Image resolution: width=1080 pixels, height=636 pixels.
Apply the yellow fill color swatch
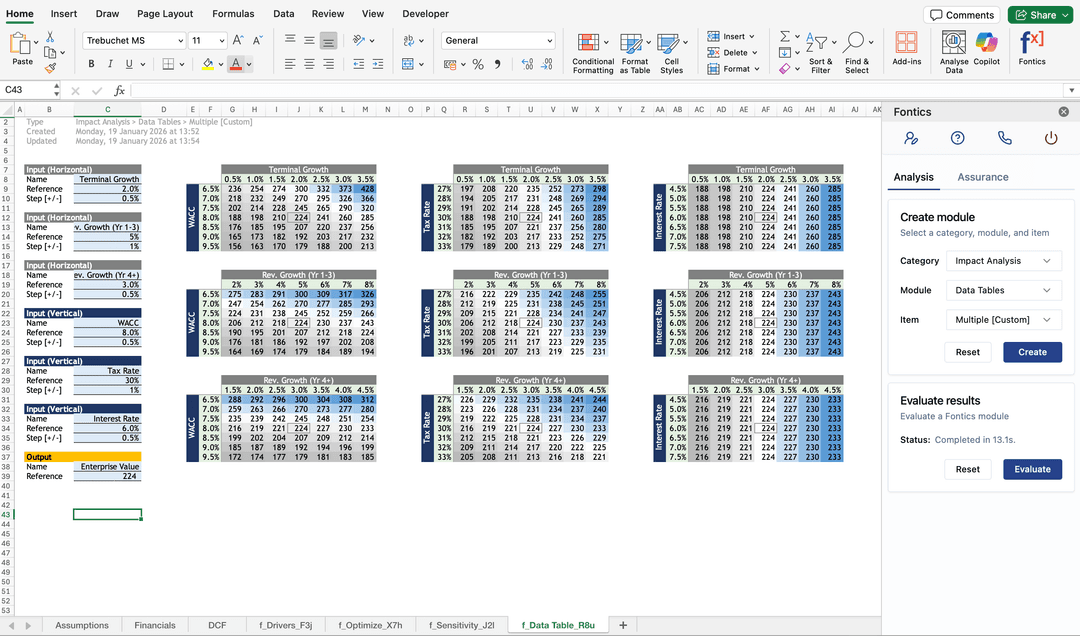(x=207, y=64)
